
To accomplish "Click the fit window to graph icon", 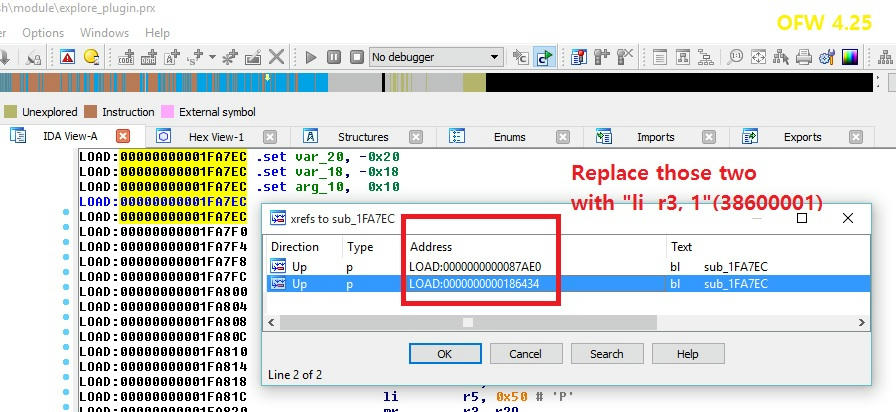I will point(758,57).
